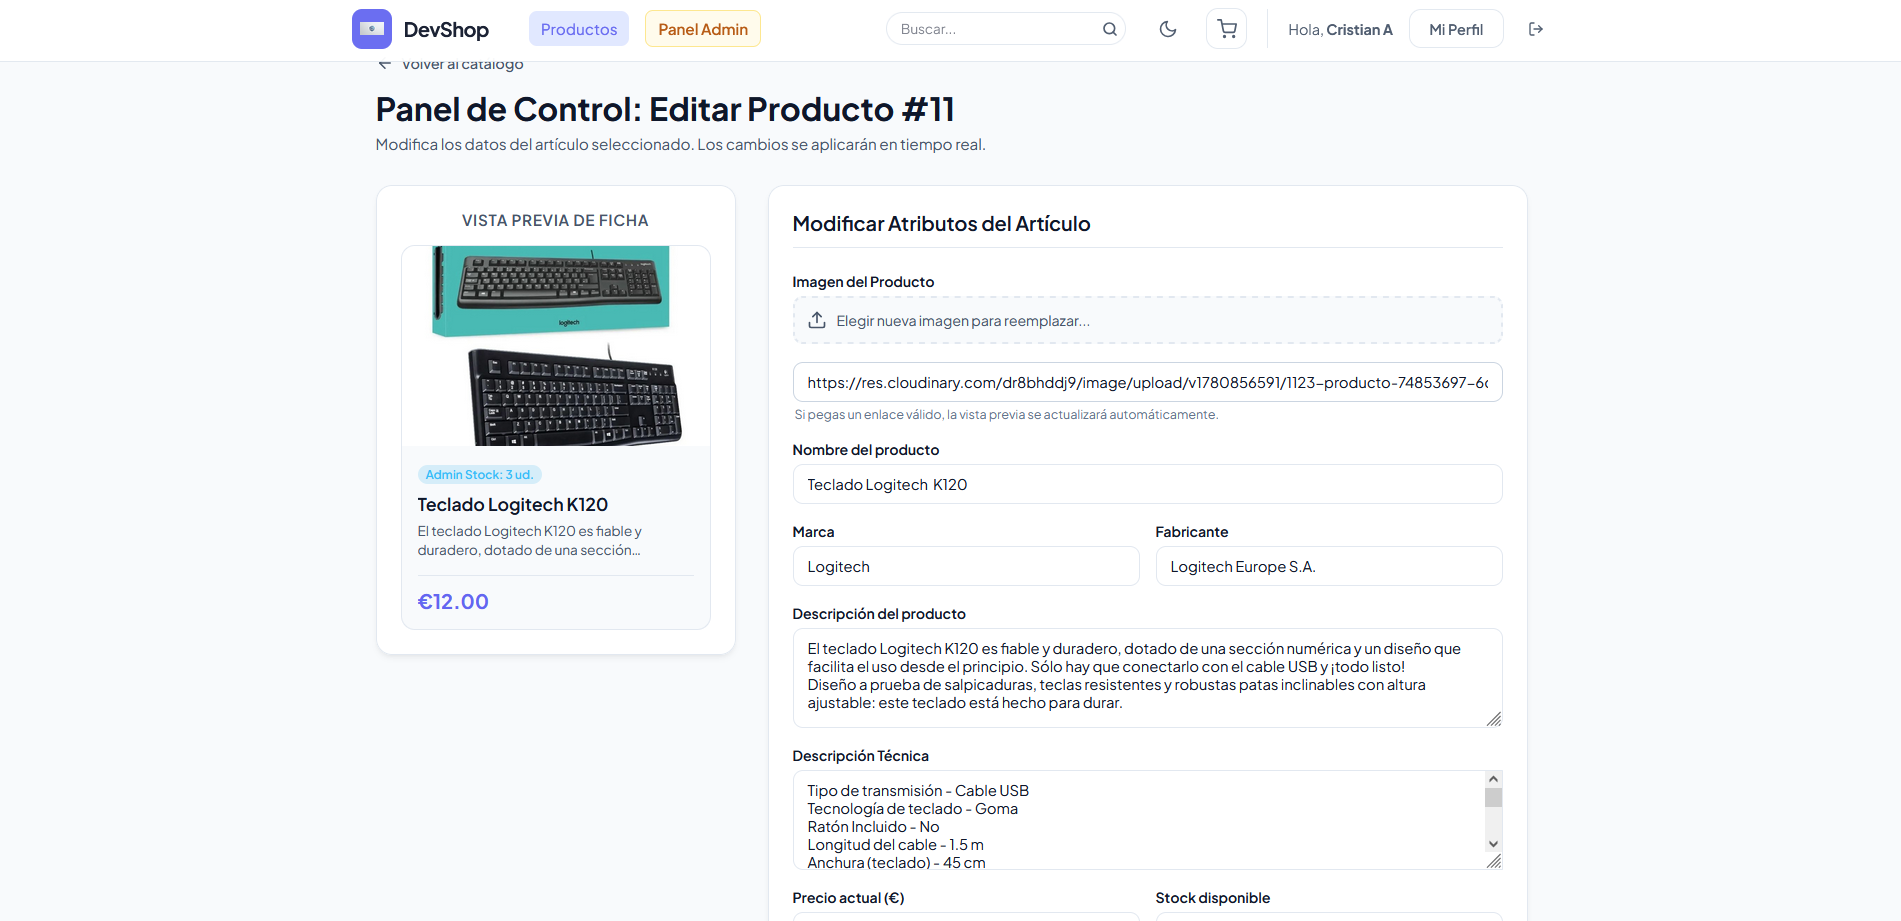The image size is (1901, 921).
Task: Click in the Descripción del producto textarea
Action: pyautogui.click(x=1147, y=677)
